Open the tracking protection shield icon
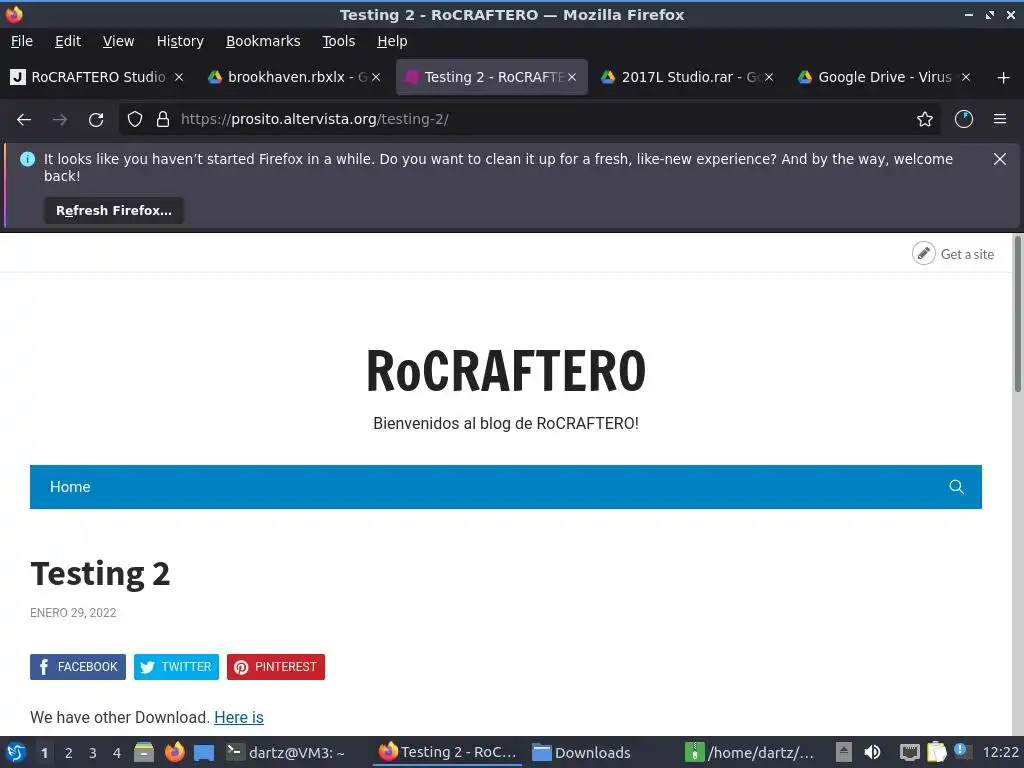The image size is (1024, 768). (x=135, y=120)
